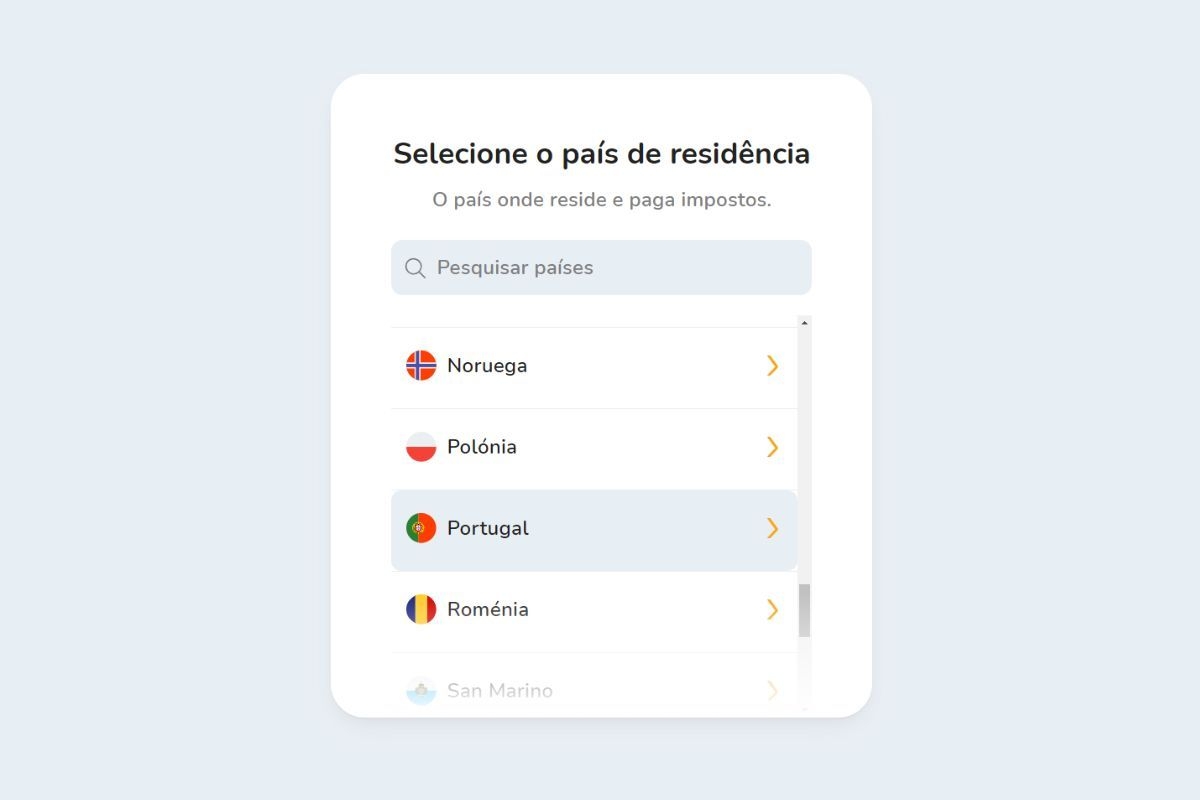Click the chevron next to Noruega
The width and height of the screenshot is (1200, 800).
click(772, 365)
